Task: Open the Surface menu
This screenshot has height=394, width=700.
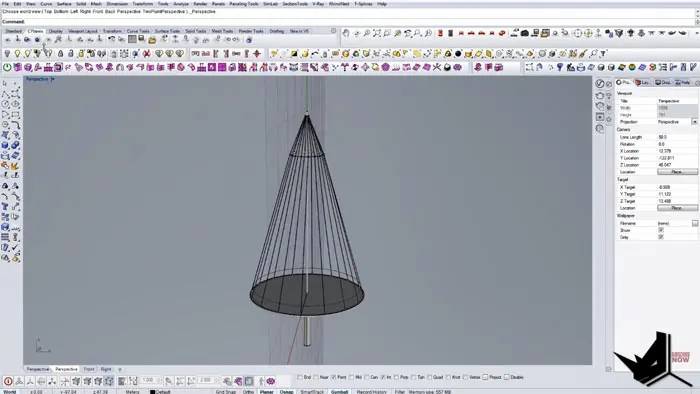Action: pyautogui.click(x=64, y=4)
